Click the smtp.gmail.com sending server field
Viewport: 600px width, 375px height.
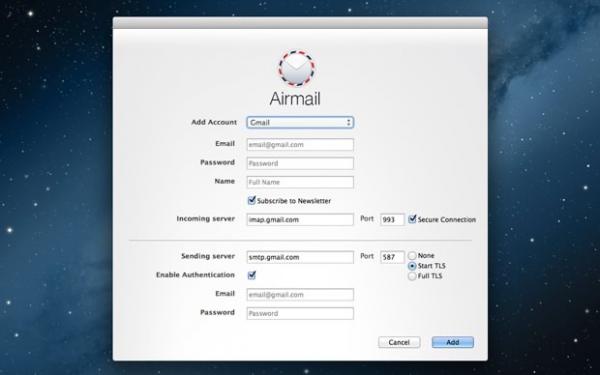[300, 257]
